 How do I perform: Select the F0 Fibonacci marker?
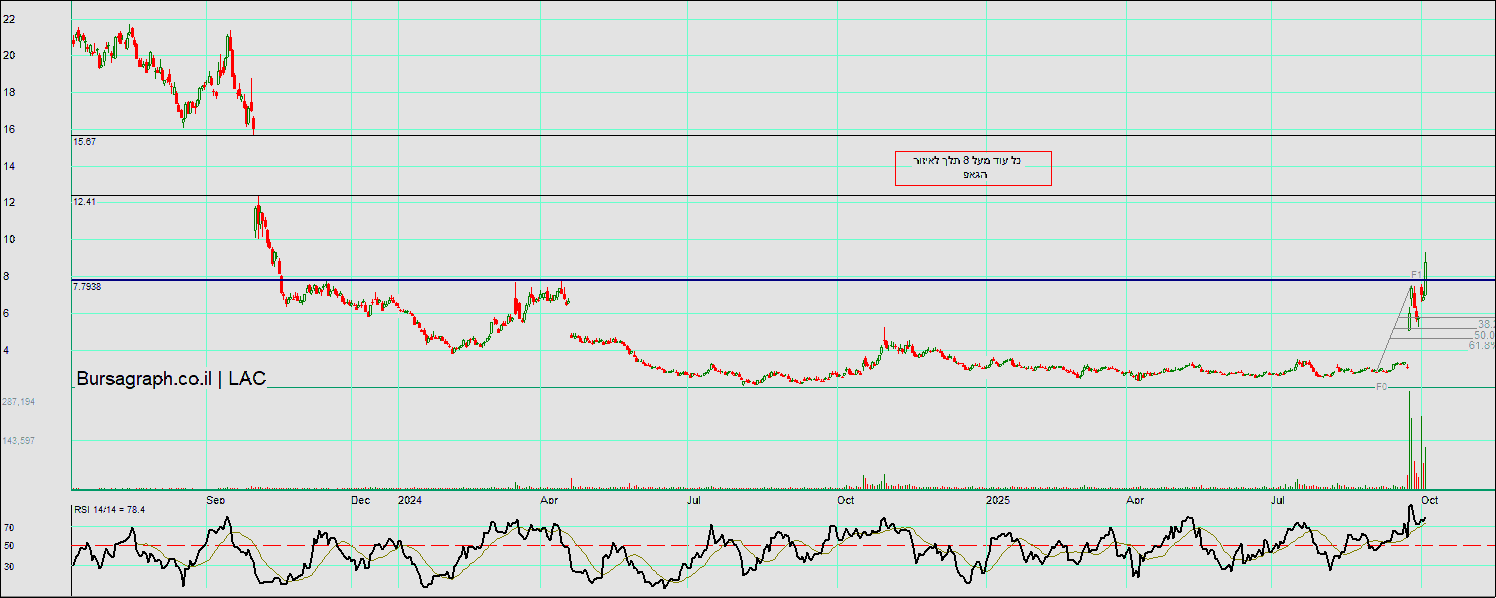pyautogui.click(x=1381, y=387)
